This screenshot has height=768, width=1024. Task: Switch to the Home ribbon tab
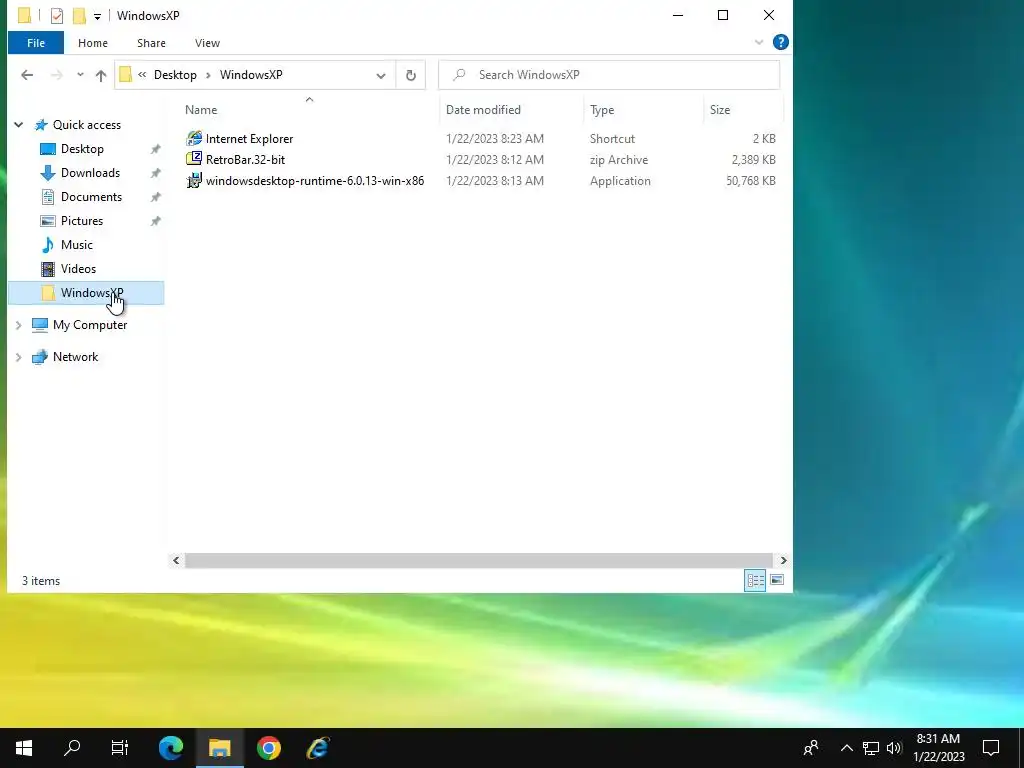coord(93,43)
